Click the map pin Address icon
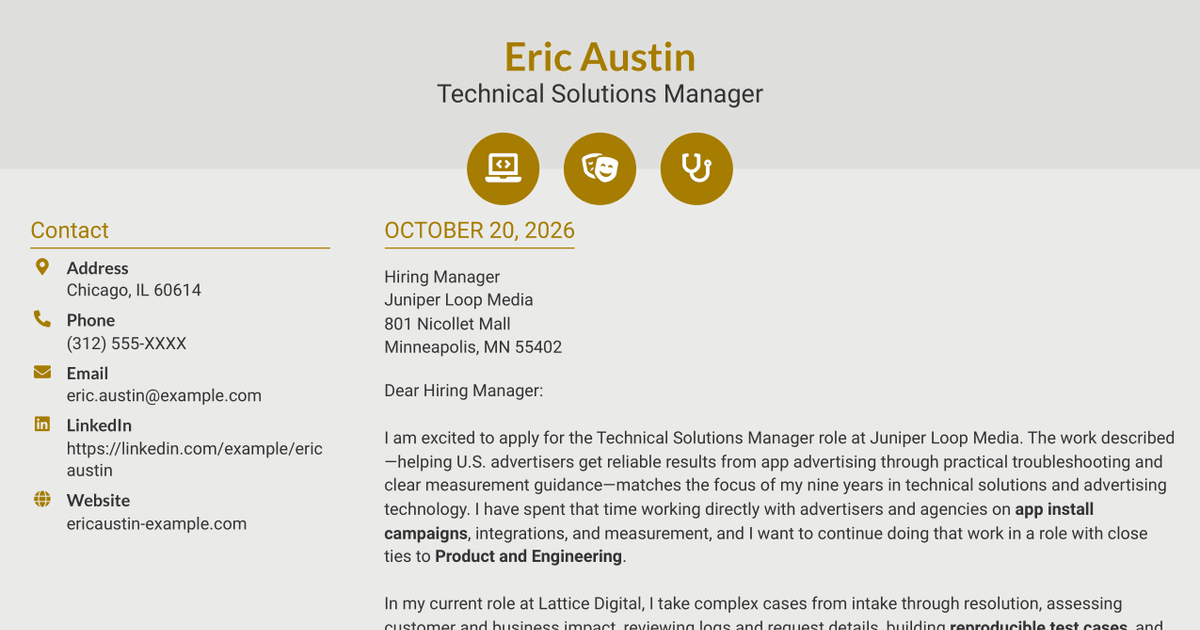 tap(42, 267)
